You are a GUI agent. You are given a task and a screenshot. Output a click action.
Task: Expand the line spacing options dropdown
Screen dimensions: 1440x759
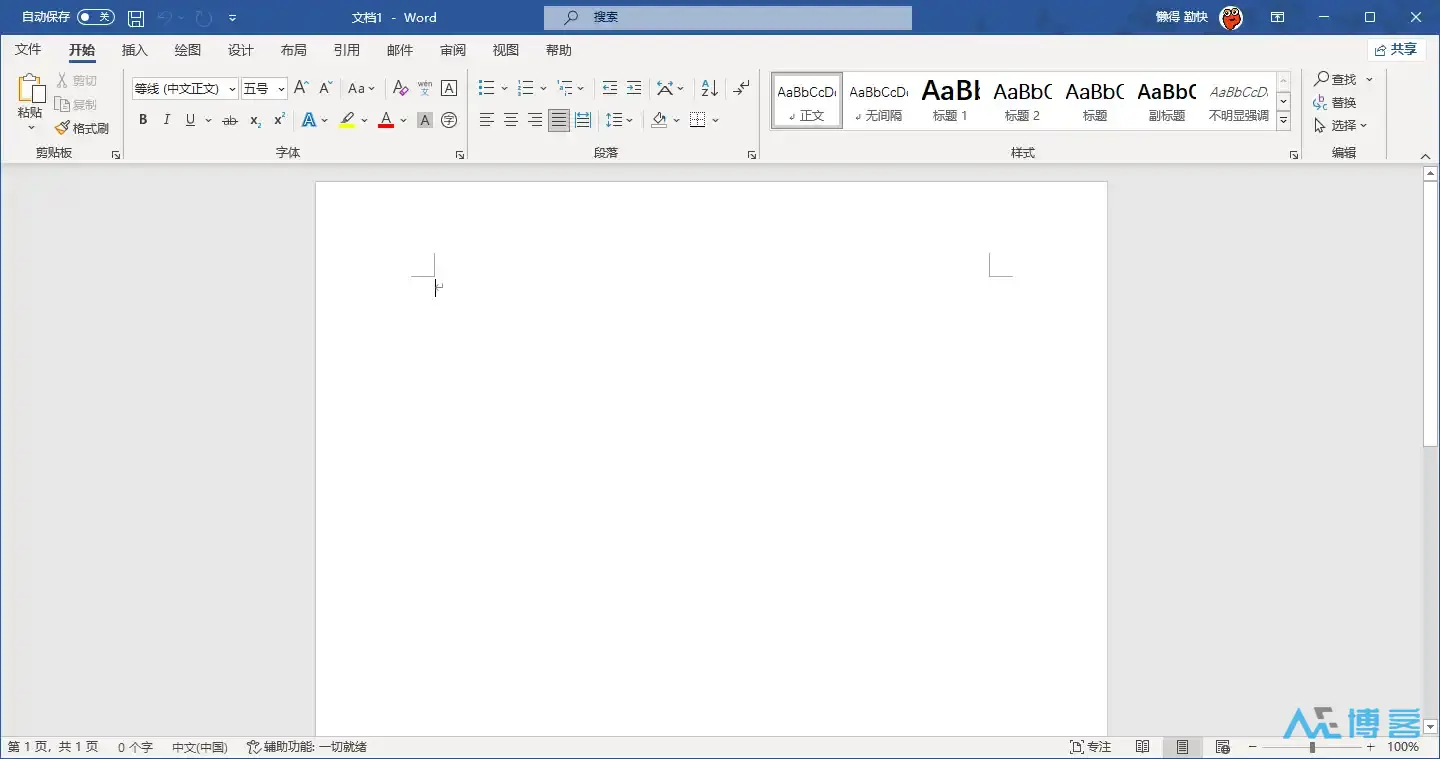630,119
